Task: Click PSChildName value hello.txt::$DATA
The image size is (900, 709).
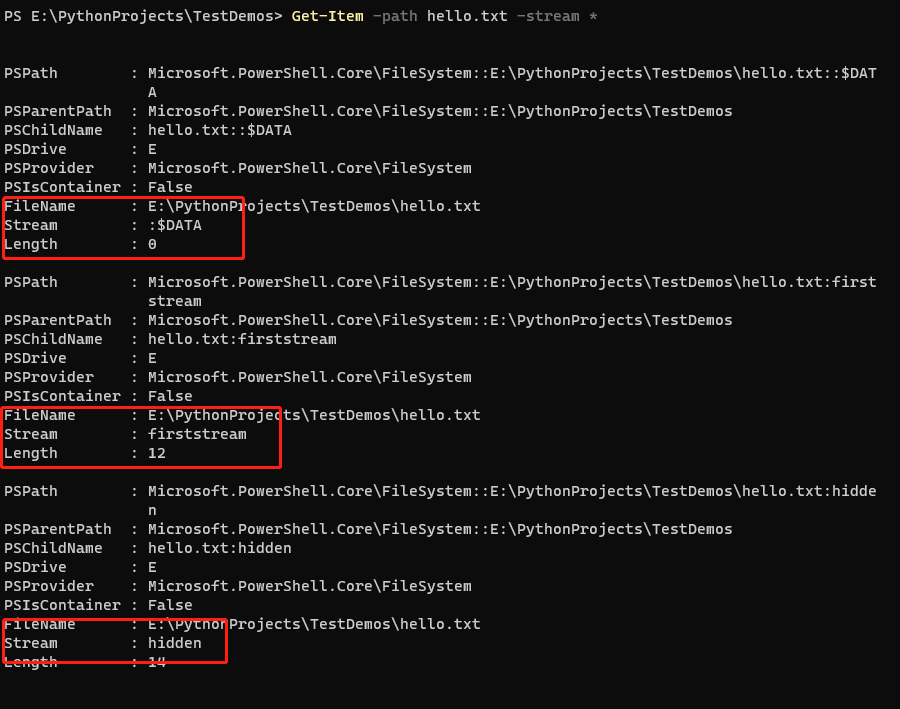Action: click(220, 130)
